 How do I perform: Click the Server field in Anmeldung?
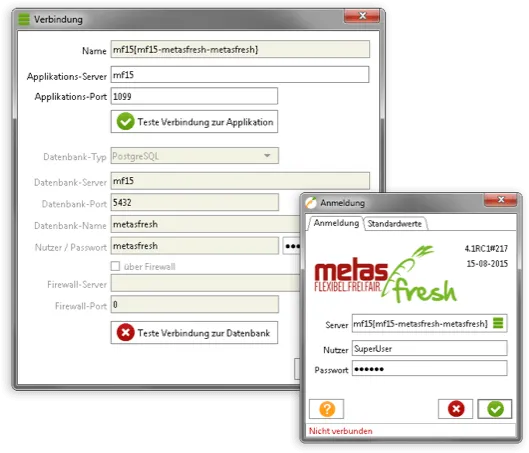pyautogui.click(x=429, y=323)
